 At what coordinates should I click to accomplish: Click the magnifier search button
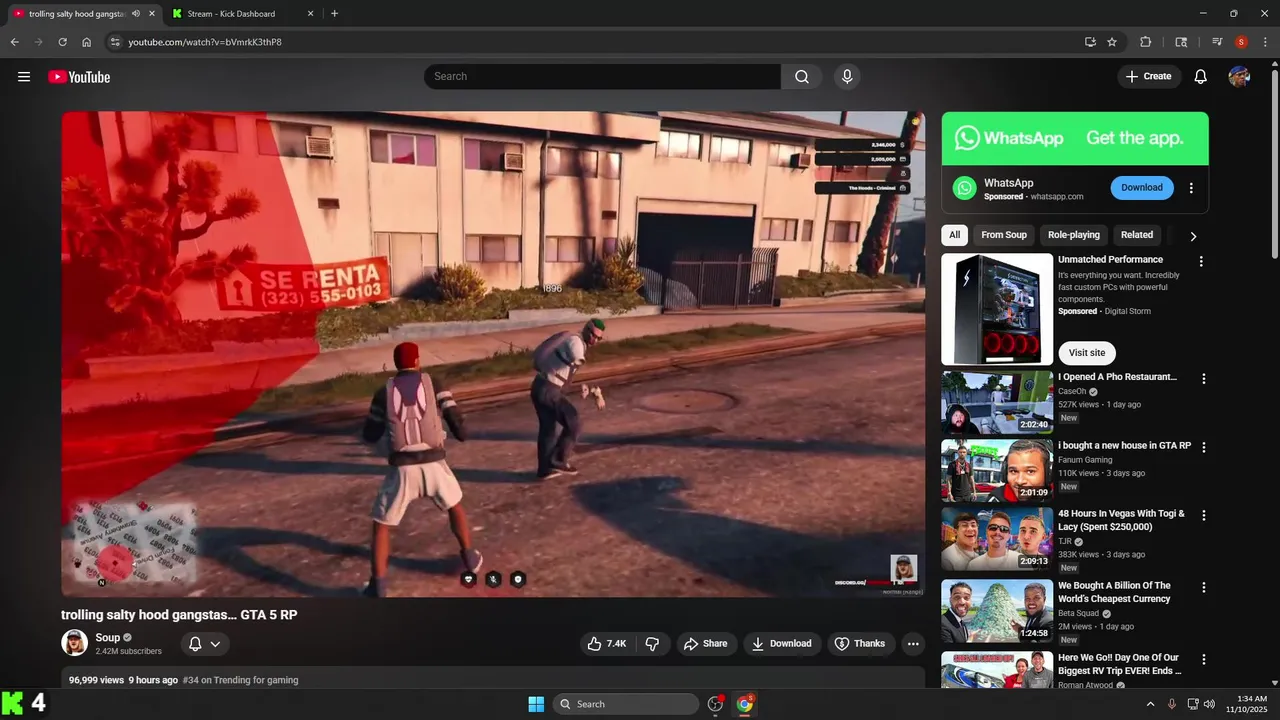click(802, 77)
